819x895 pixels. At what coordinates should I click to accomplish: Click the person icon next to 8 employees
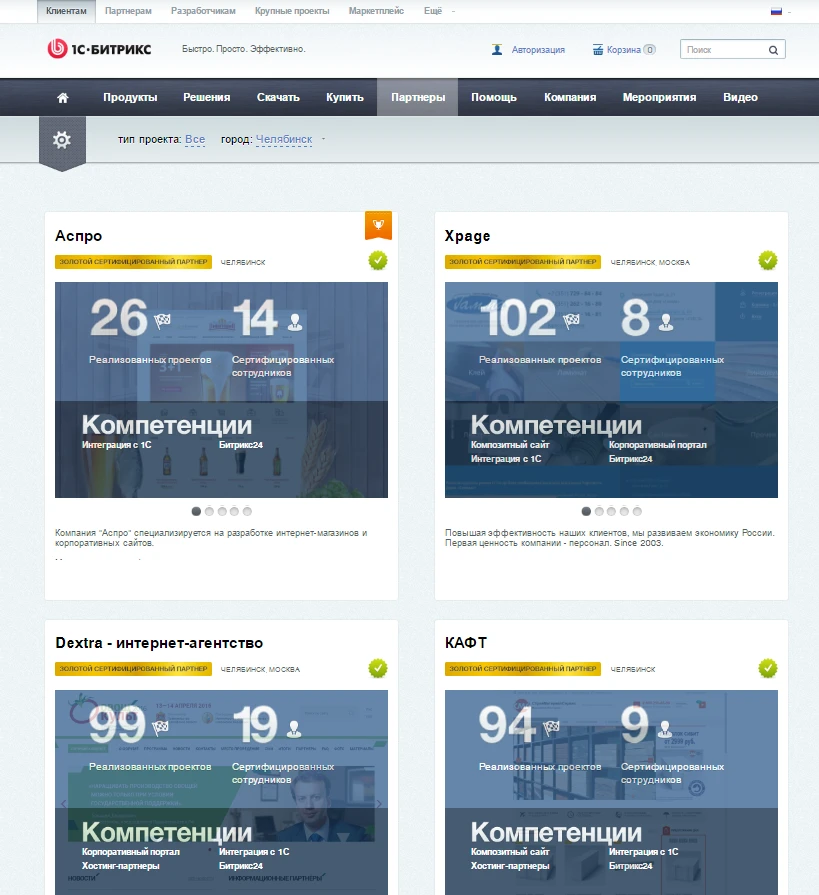pyautogui.click(x=666, y=322)
